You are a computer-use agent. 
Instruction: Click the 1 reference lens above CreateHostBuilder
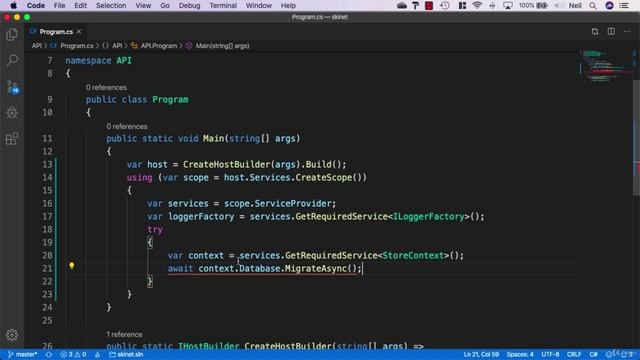tap(124, 334)
